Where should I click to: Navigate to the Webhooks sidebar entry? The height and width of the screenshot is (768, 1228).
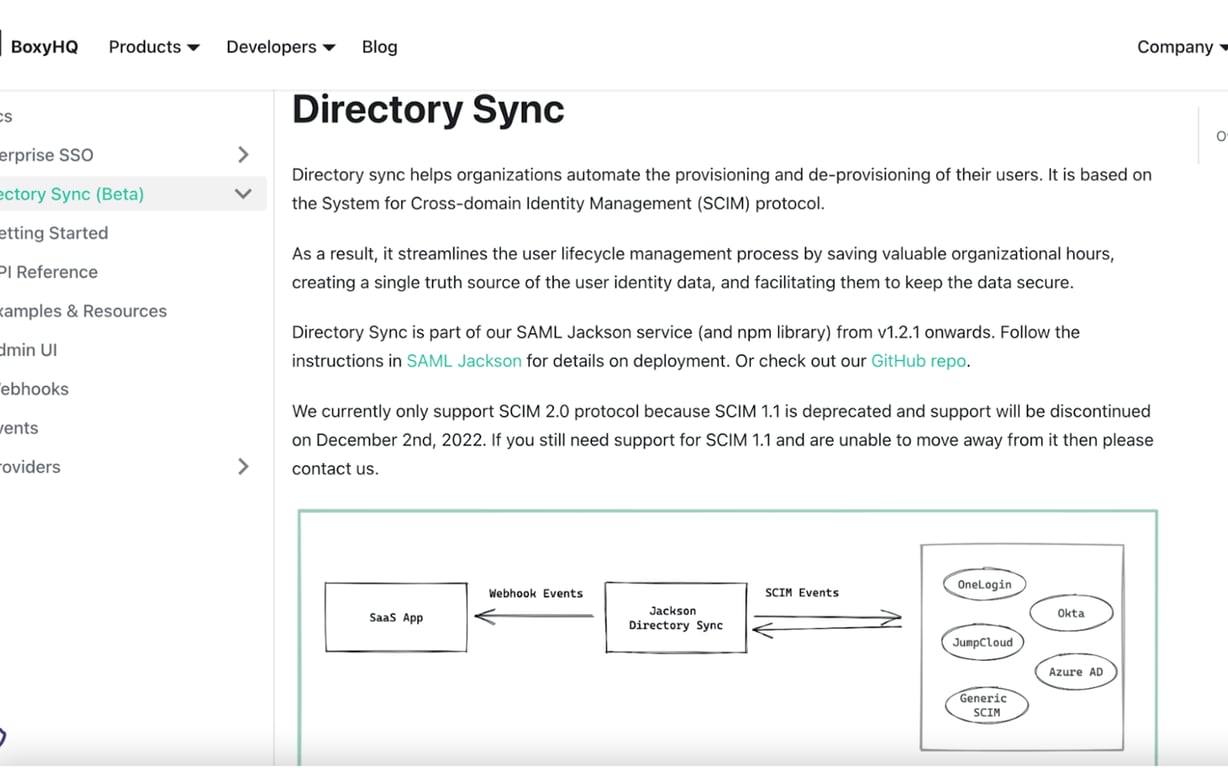pyautogui.click(x=34, y=389)
